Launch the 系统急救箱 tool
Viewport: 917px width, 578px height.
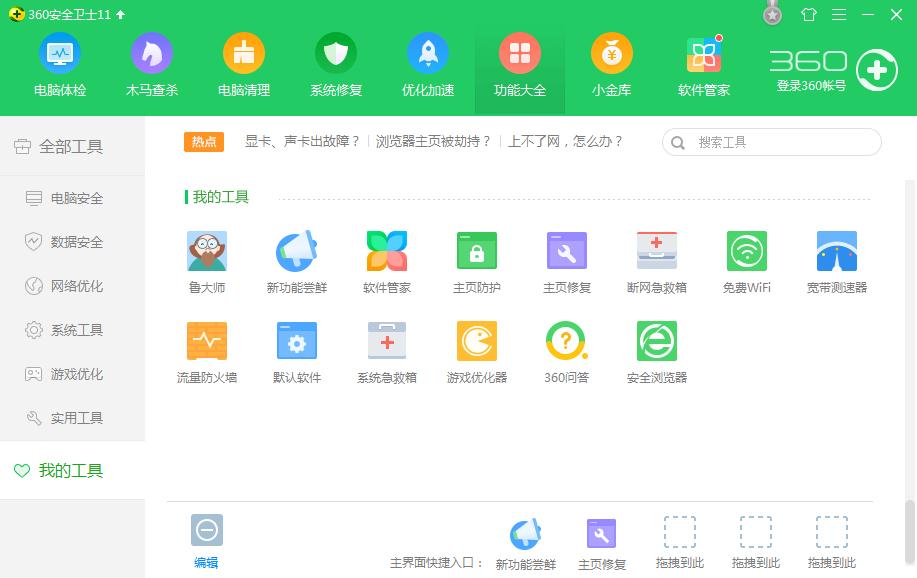pyautogui.click(x=387, y=352)
